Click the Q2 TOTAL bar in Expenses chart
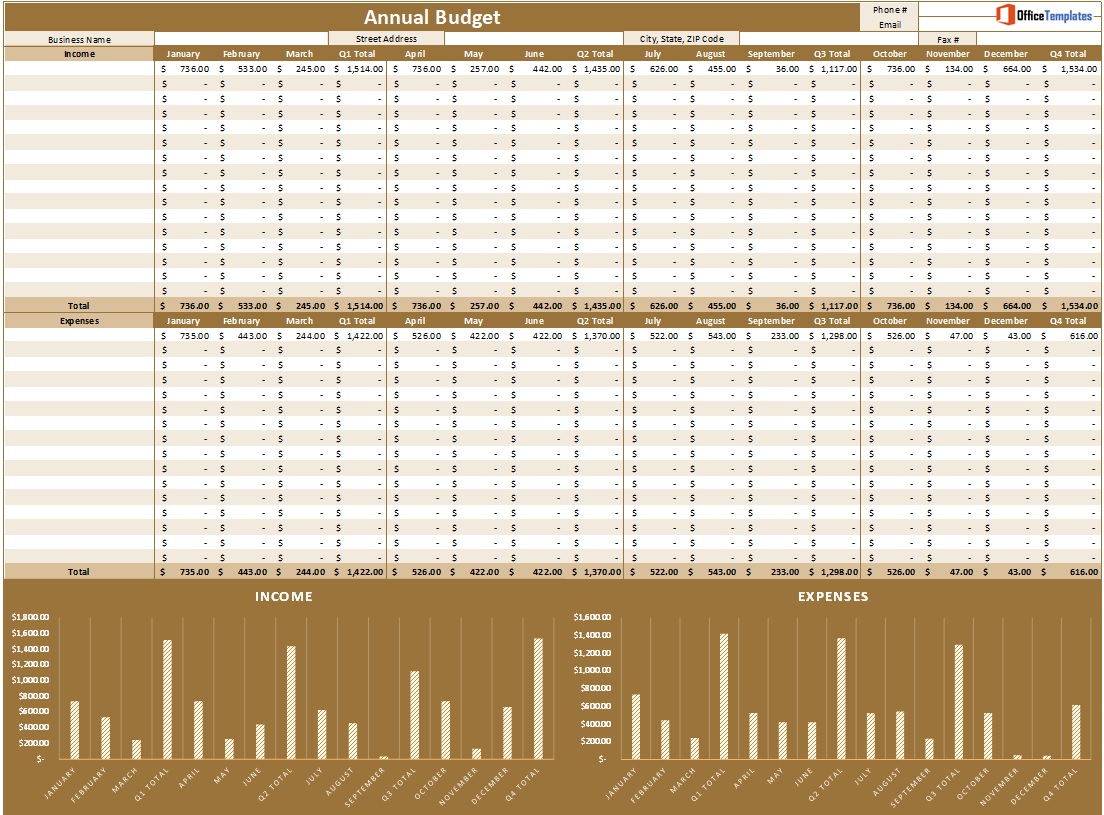The width and height of the screenshot is (1104, 815). coord(841,699)
